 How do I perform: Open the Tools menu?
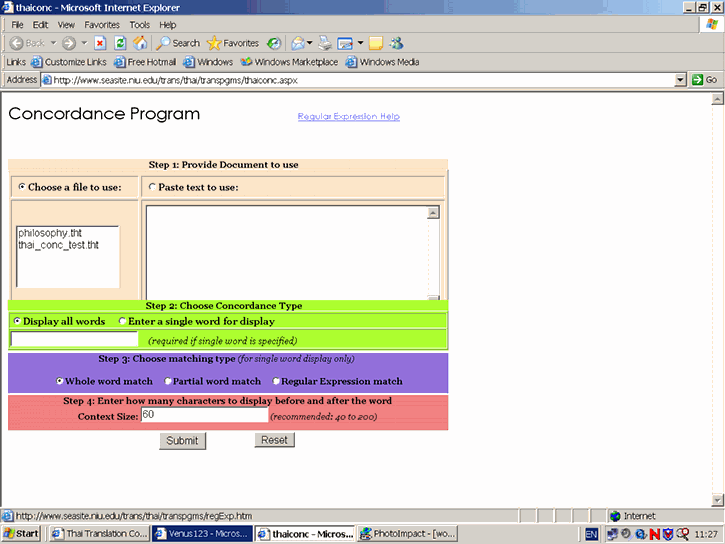(139, 25)
